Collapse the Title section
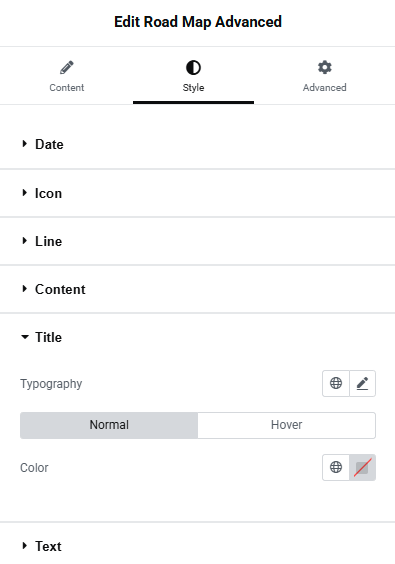 tap(198, 337)
